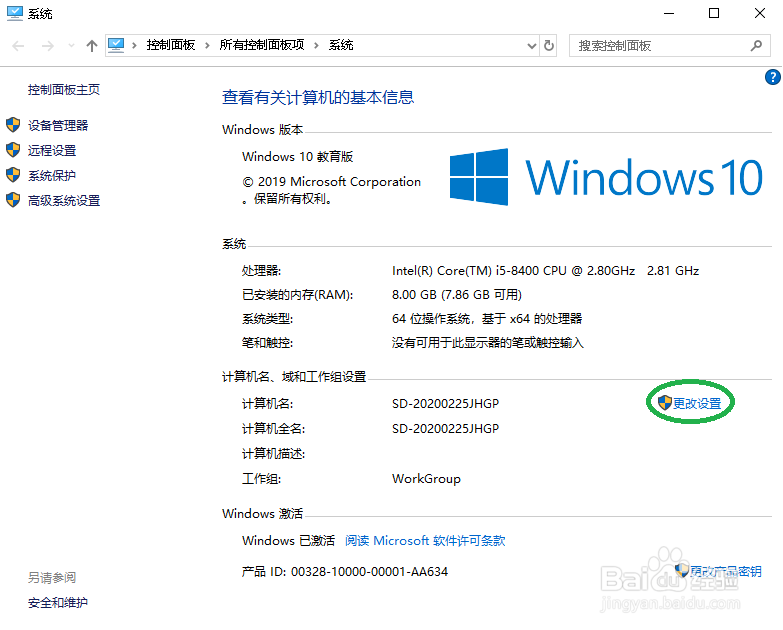
Task: Open 高级系统设置 link
Action: click(63, 200)
